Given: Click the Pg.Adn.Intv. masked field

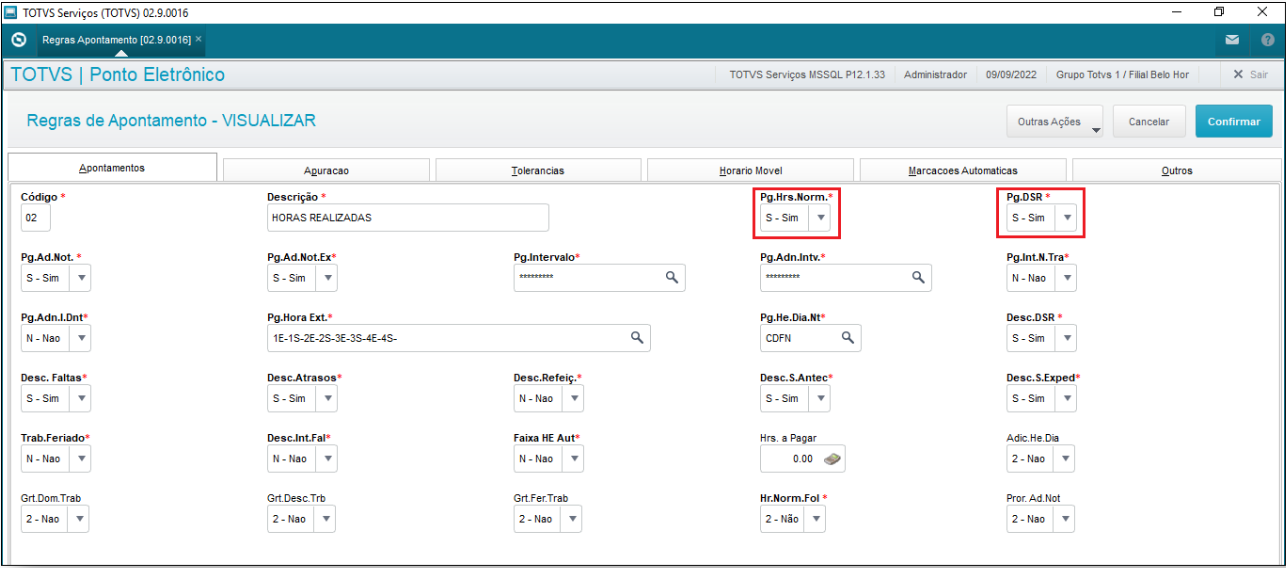Looking at the screenshot, I should pyautogui.click(x=845, y=277).
